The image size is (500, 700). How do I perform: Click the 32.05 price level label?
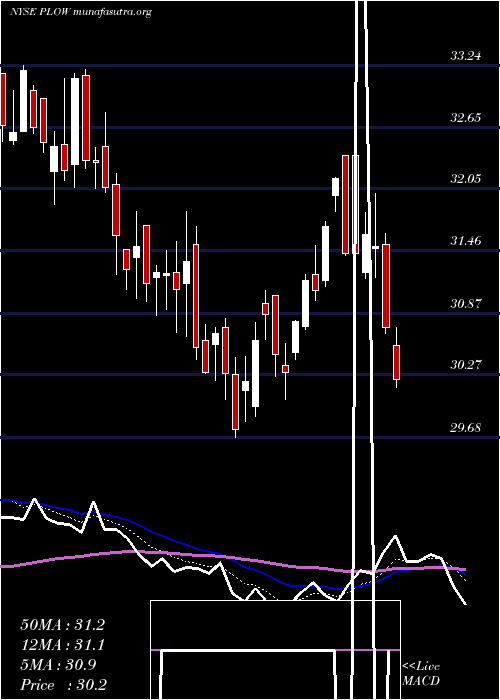(466, 179)
